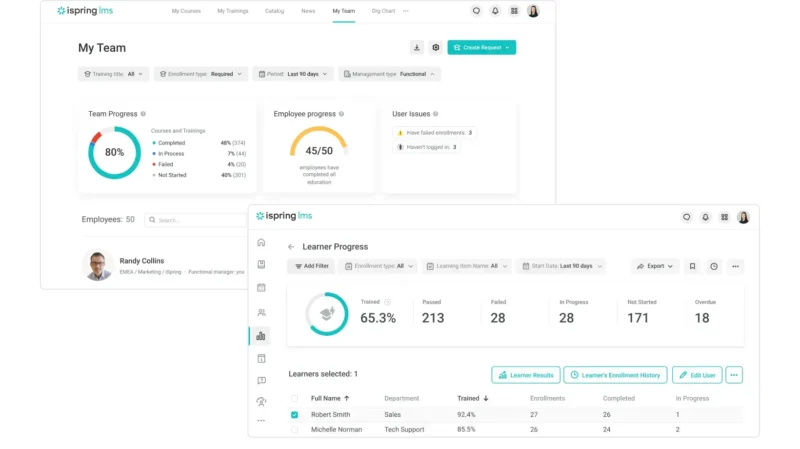This screenshot has width=800, height=449.
Task: Click the employee Search field
Action: (x=196, y=220)
